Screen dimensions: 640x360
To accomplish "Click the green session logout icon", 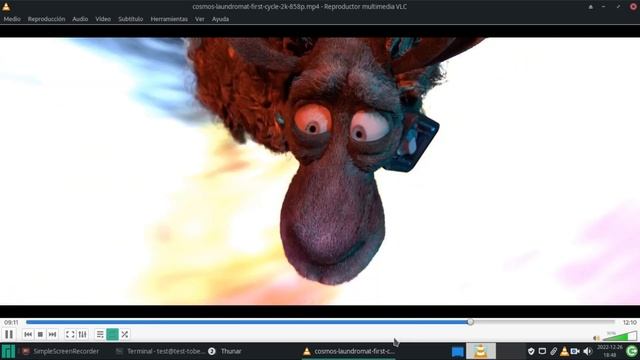I will tap(632, 351).
